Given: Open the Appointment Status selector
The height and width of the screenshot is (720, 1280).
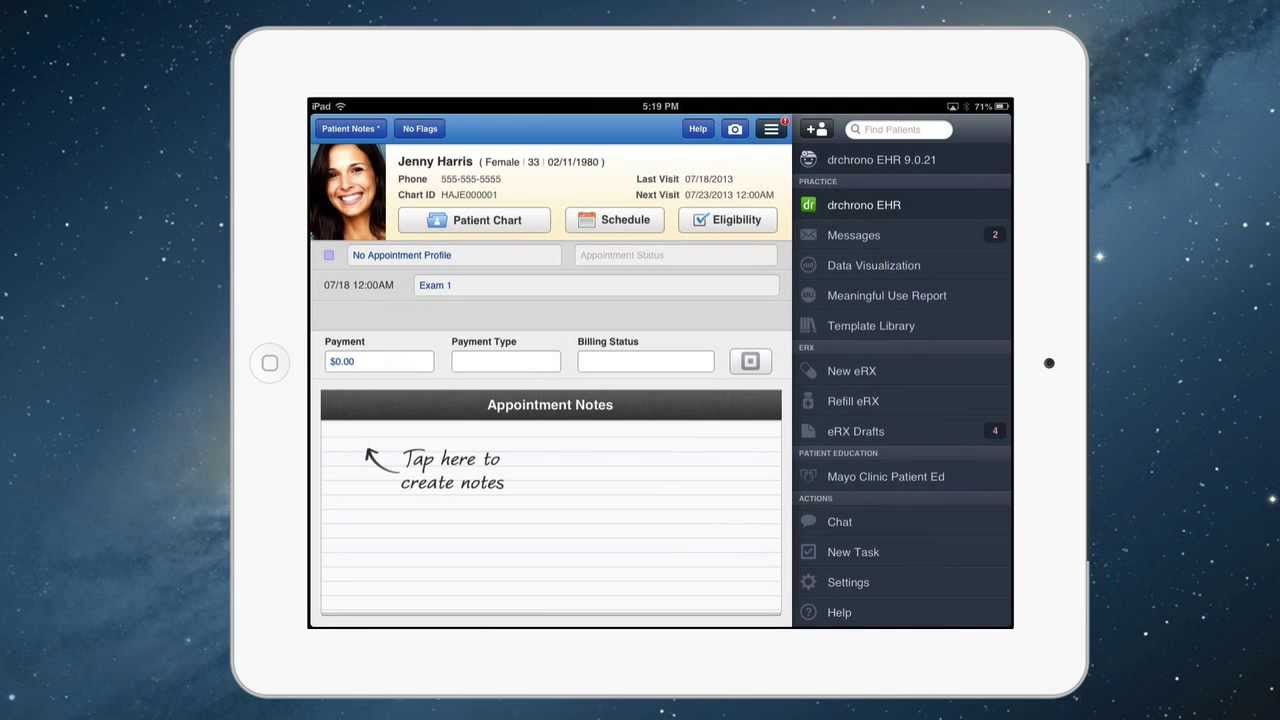Looking at the screenshot, I should click(x=676, y=255).
